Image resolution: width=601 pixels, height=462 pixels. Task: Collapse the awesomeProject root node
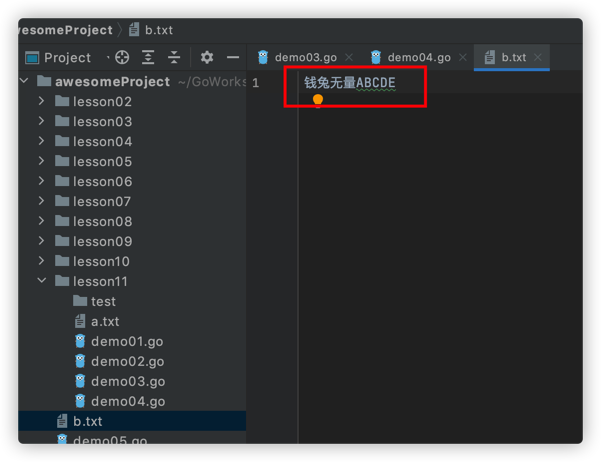coord(24,81)
